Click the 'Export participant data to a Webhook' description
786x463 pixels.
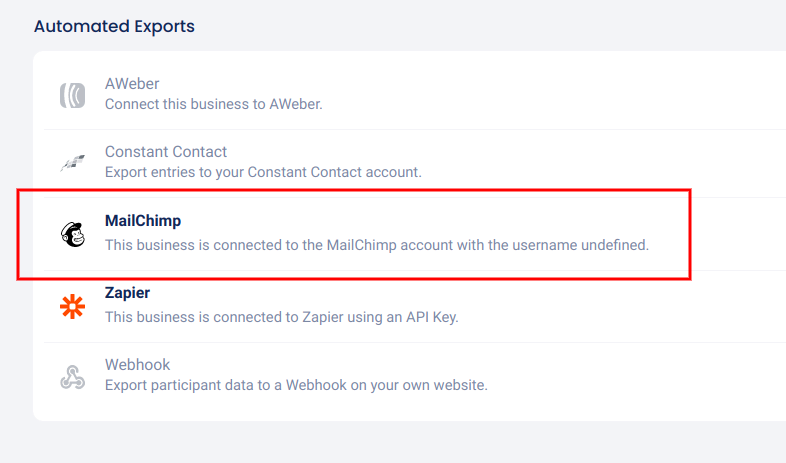tap(296, 385)
